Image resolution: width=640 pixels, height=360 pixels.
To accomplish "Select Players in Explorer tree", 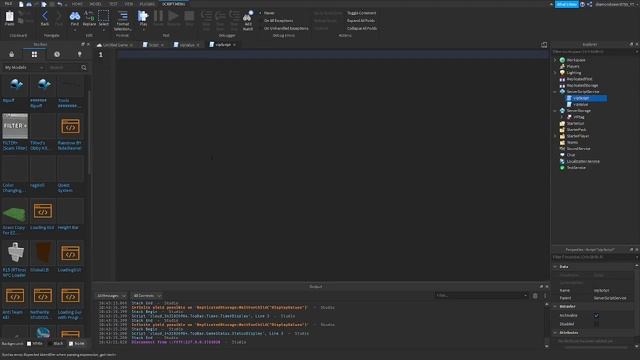I will click(x=573, y=66).
